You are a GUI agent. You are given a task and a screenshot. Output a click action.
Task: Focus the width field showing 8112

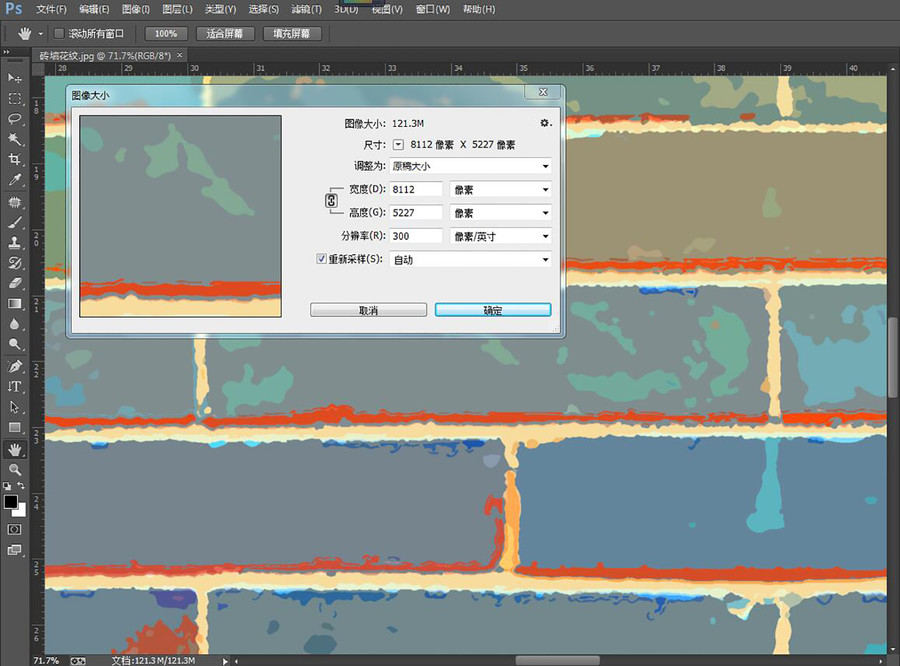[x=416, y=189]
